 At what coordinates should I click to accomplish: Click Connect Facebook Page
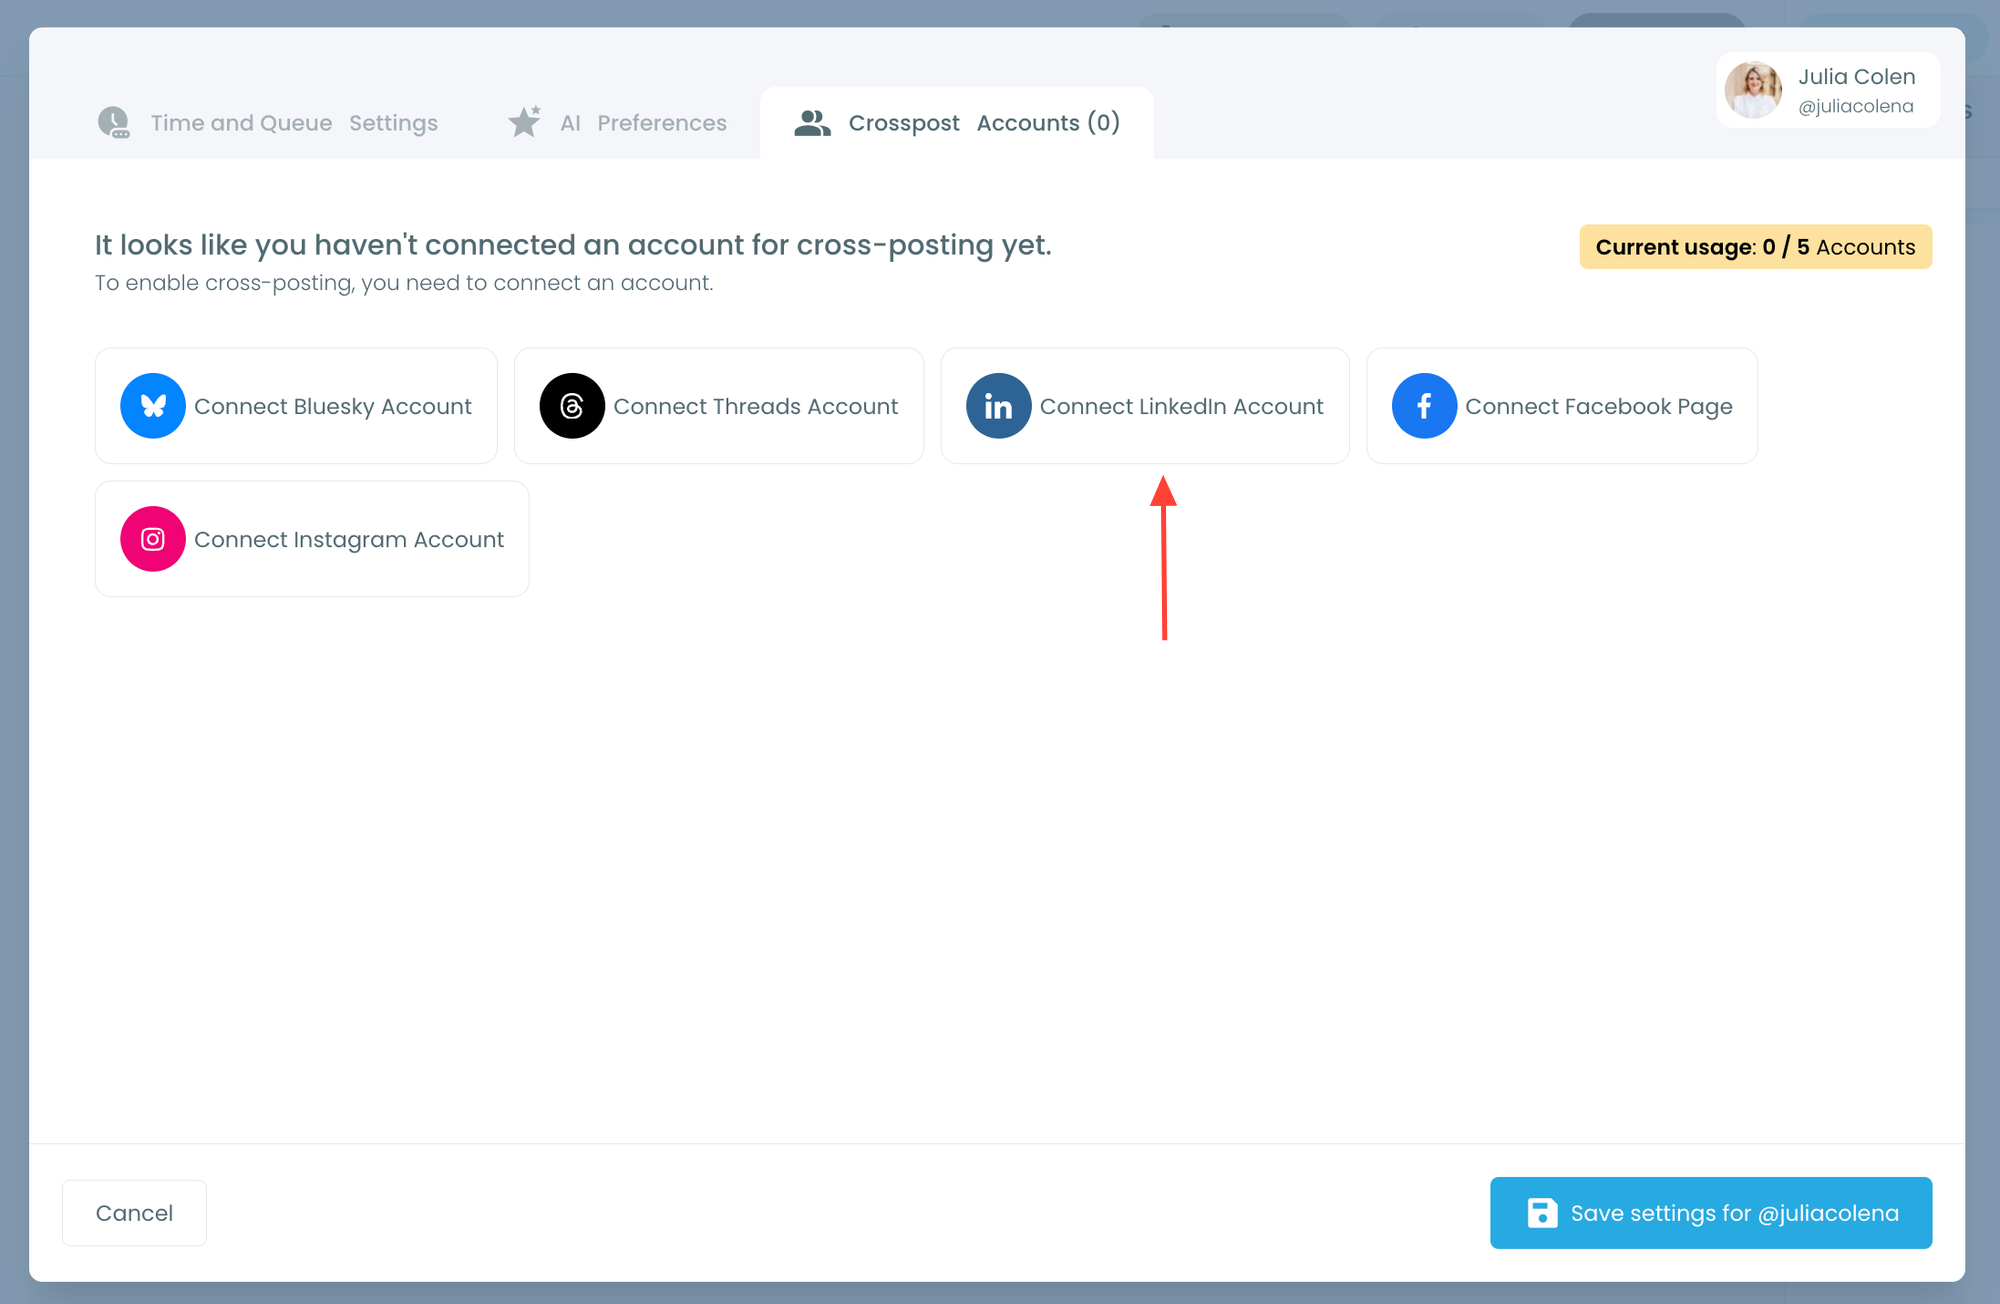(1560, 406)
